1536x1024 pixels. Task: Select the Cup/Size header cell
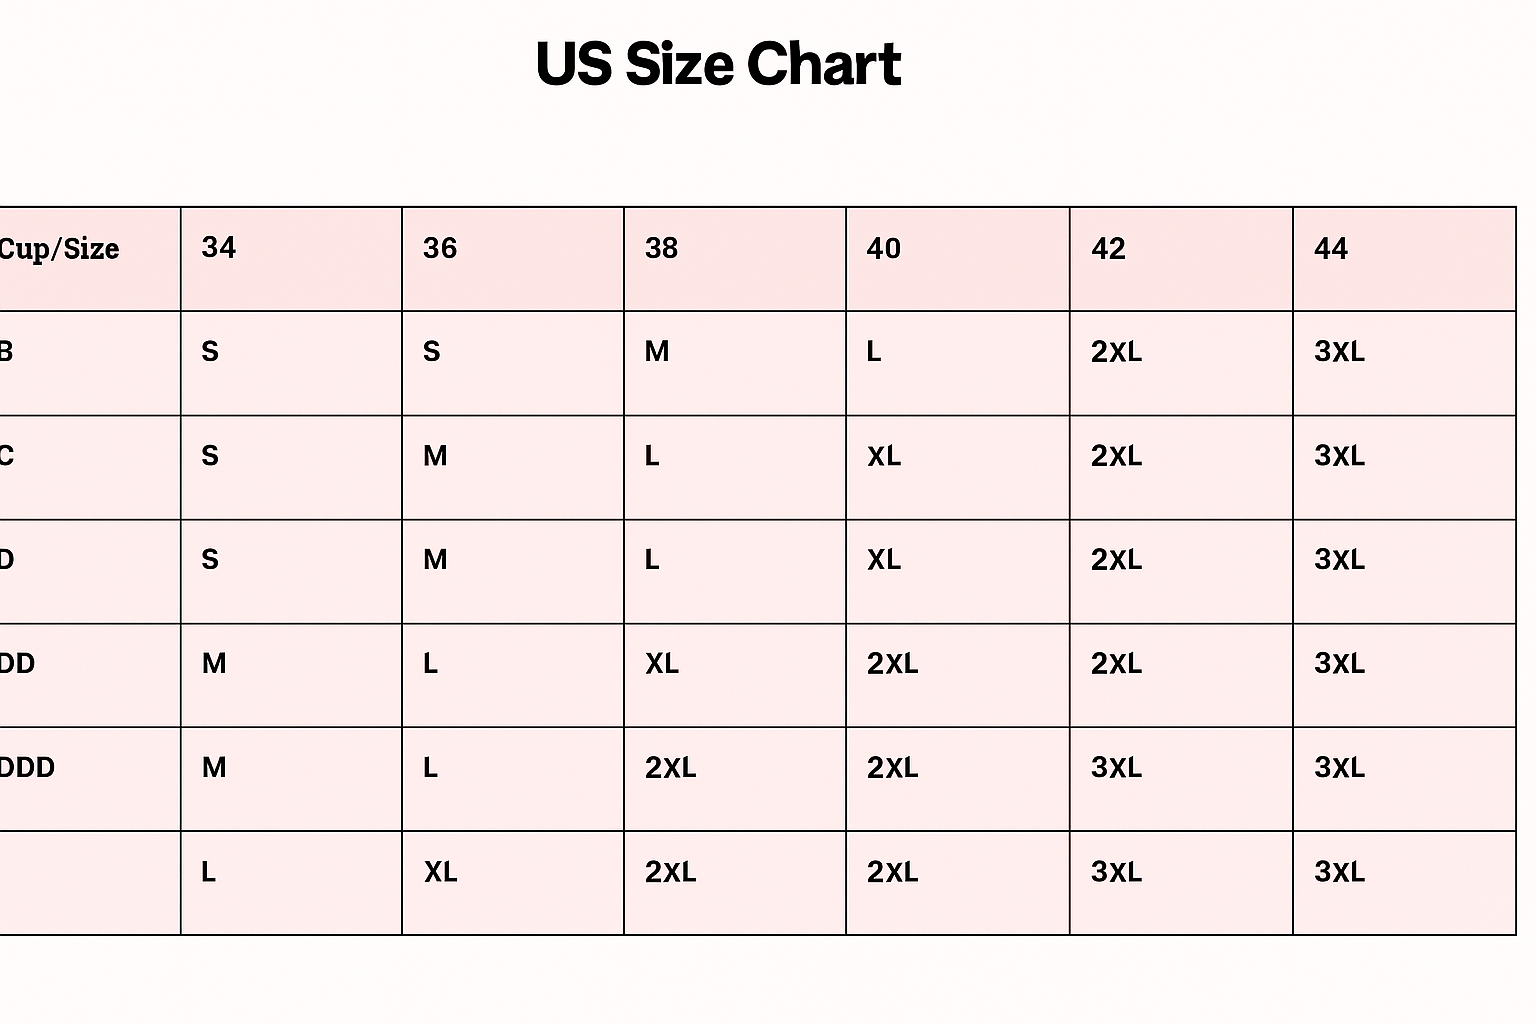tap(90, 259)
